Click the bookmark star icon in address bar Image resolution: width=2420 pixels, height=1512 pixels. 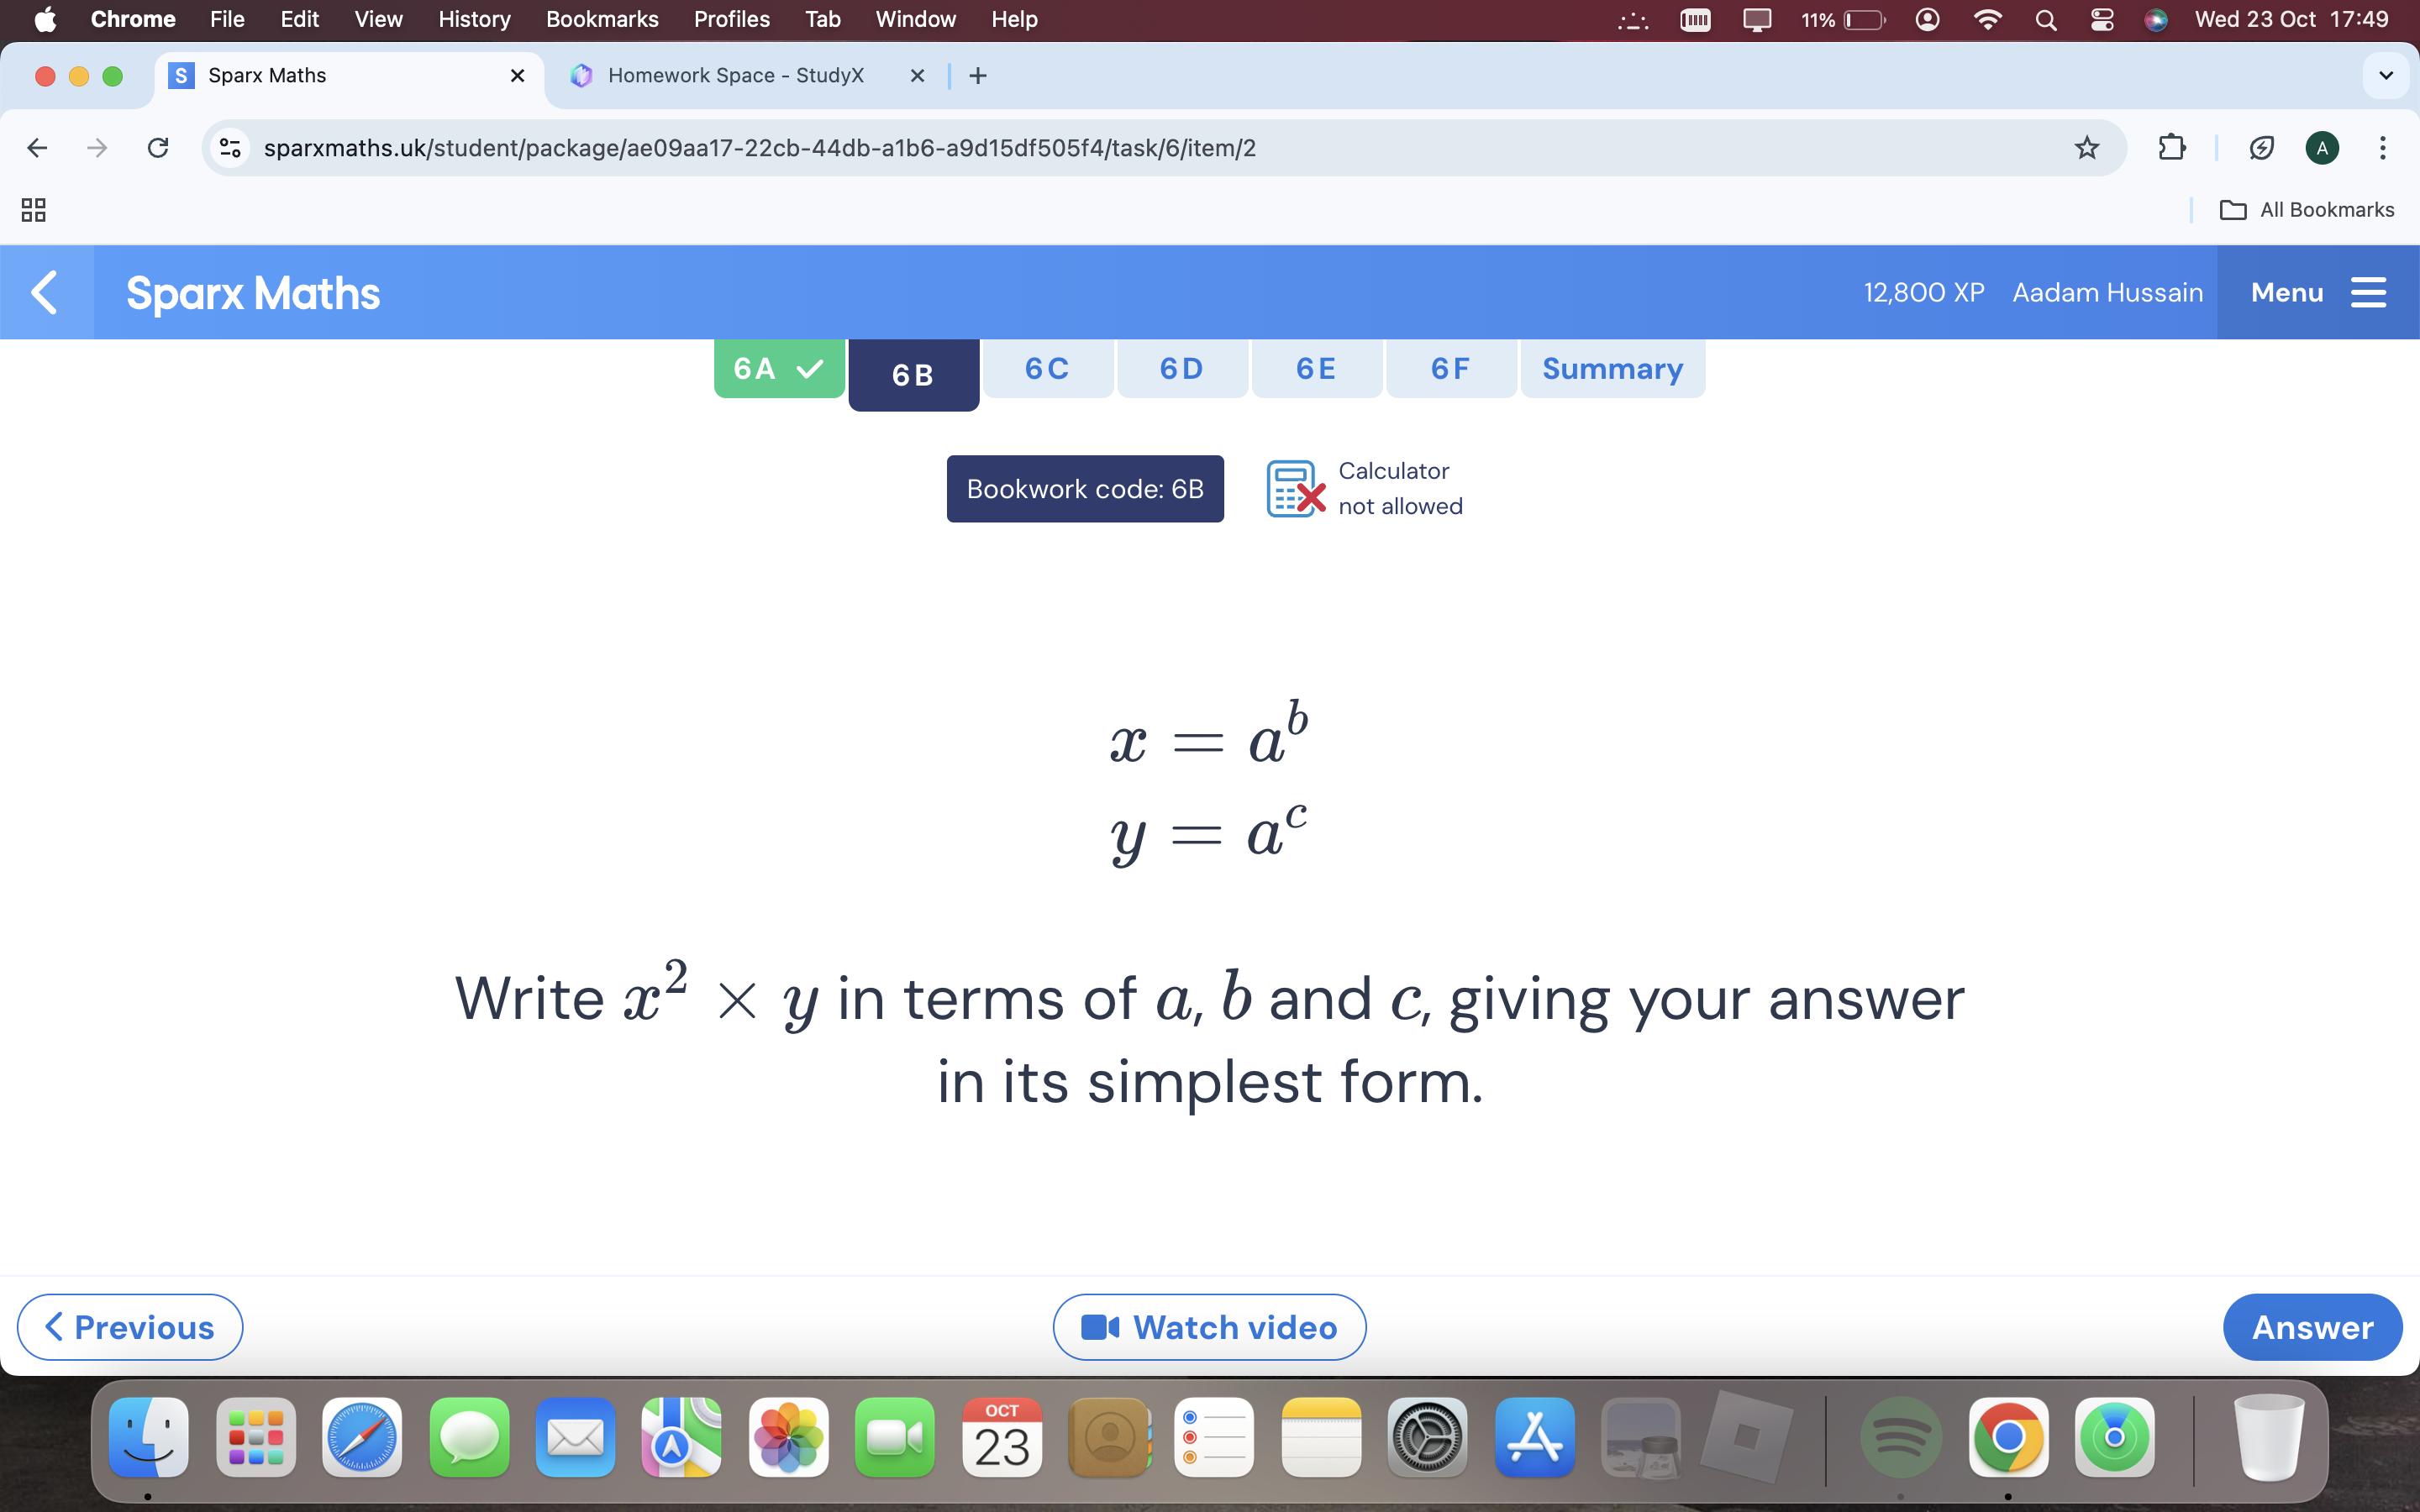pyautogui.click(x=2086, y=146)
